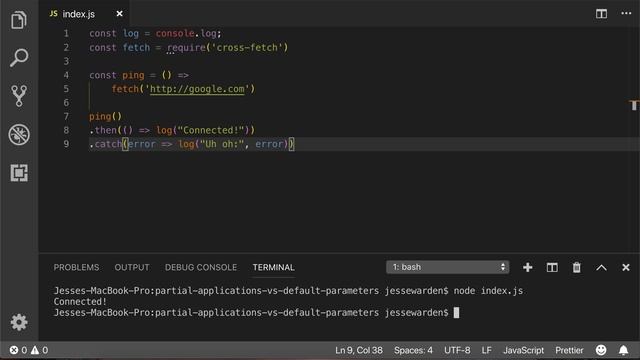Change the UTF-8 file encoding
The width and height of the screenshot is (640, 360).
pos(457,350)
